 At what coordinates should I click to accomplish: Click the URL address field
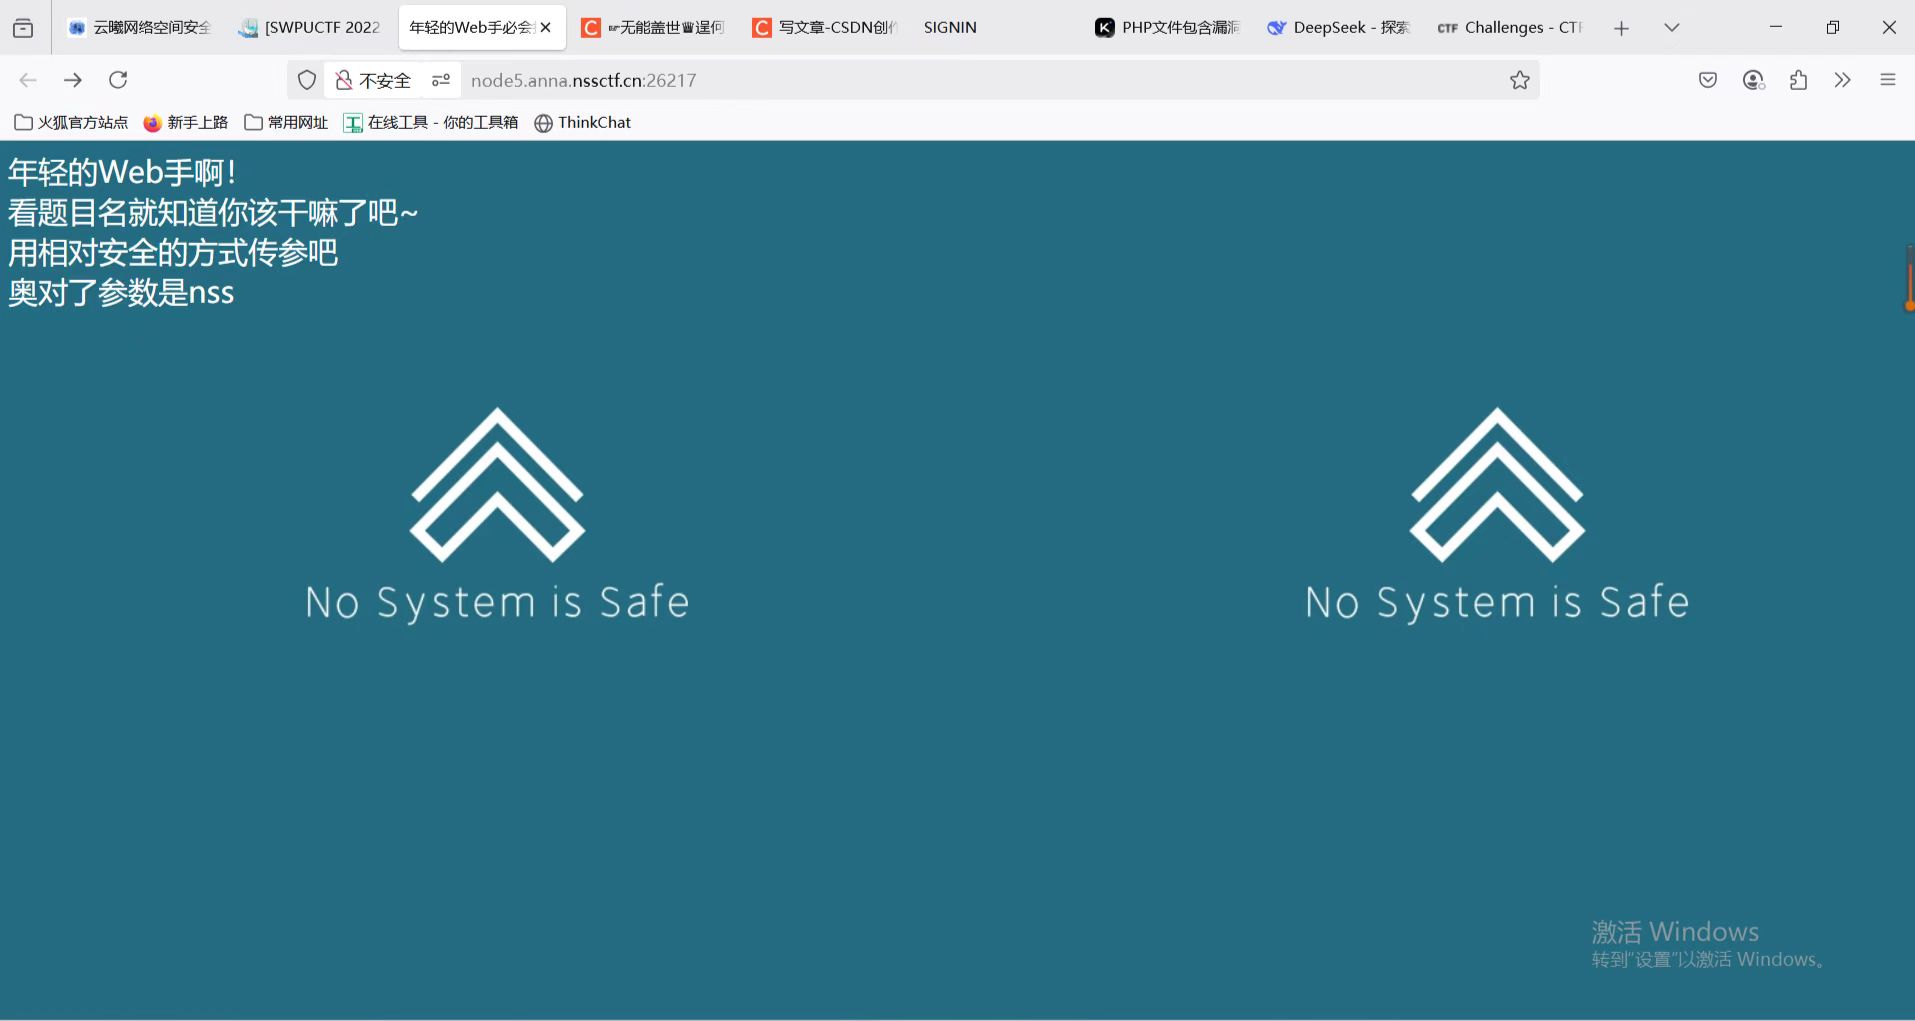tap(980, 80)
